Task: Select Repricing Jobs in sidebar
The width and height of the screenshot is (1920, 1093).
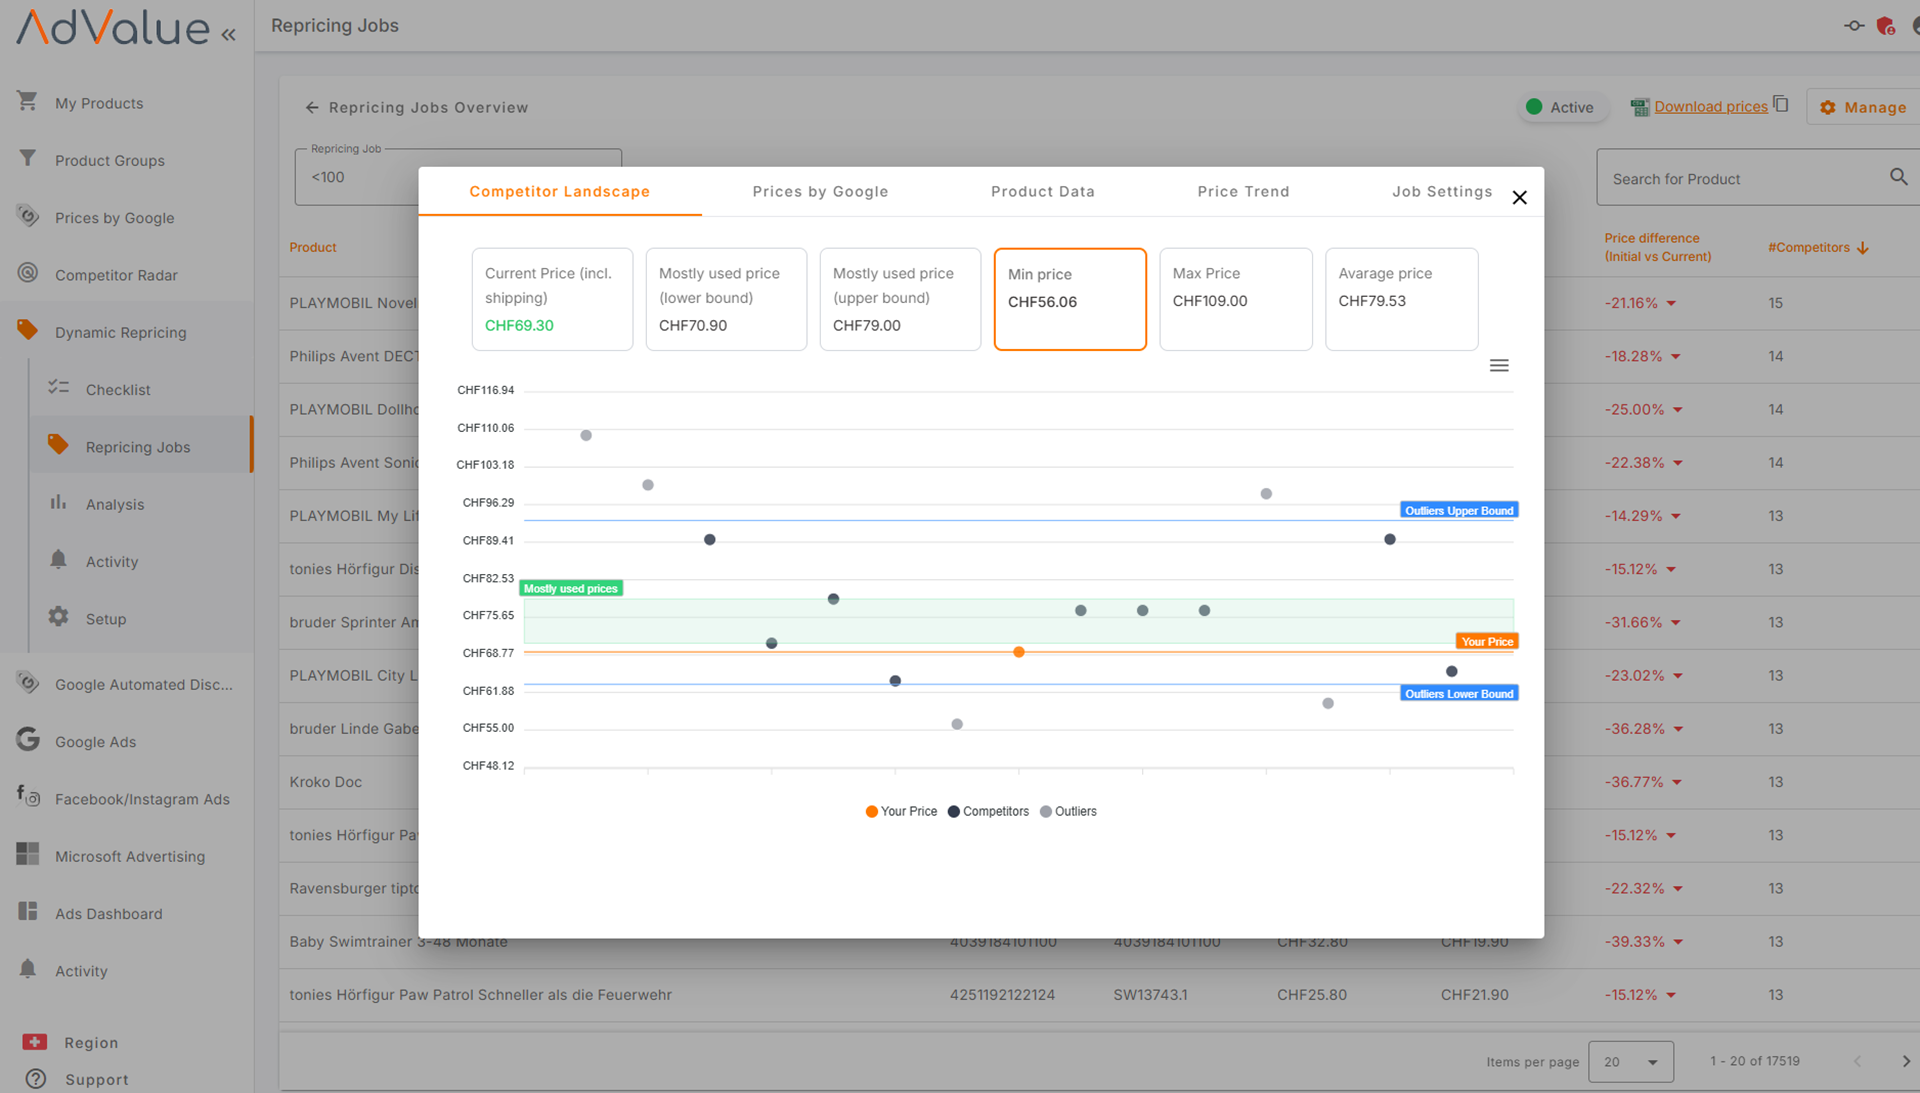Action: click(138, 447)
